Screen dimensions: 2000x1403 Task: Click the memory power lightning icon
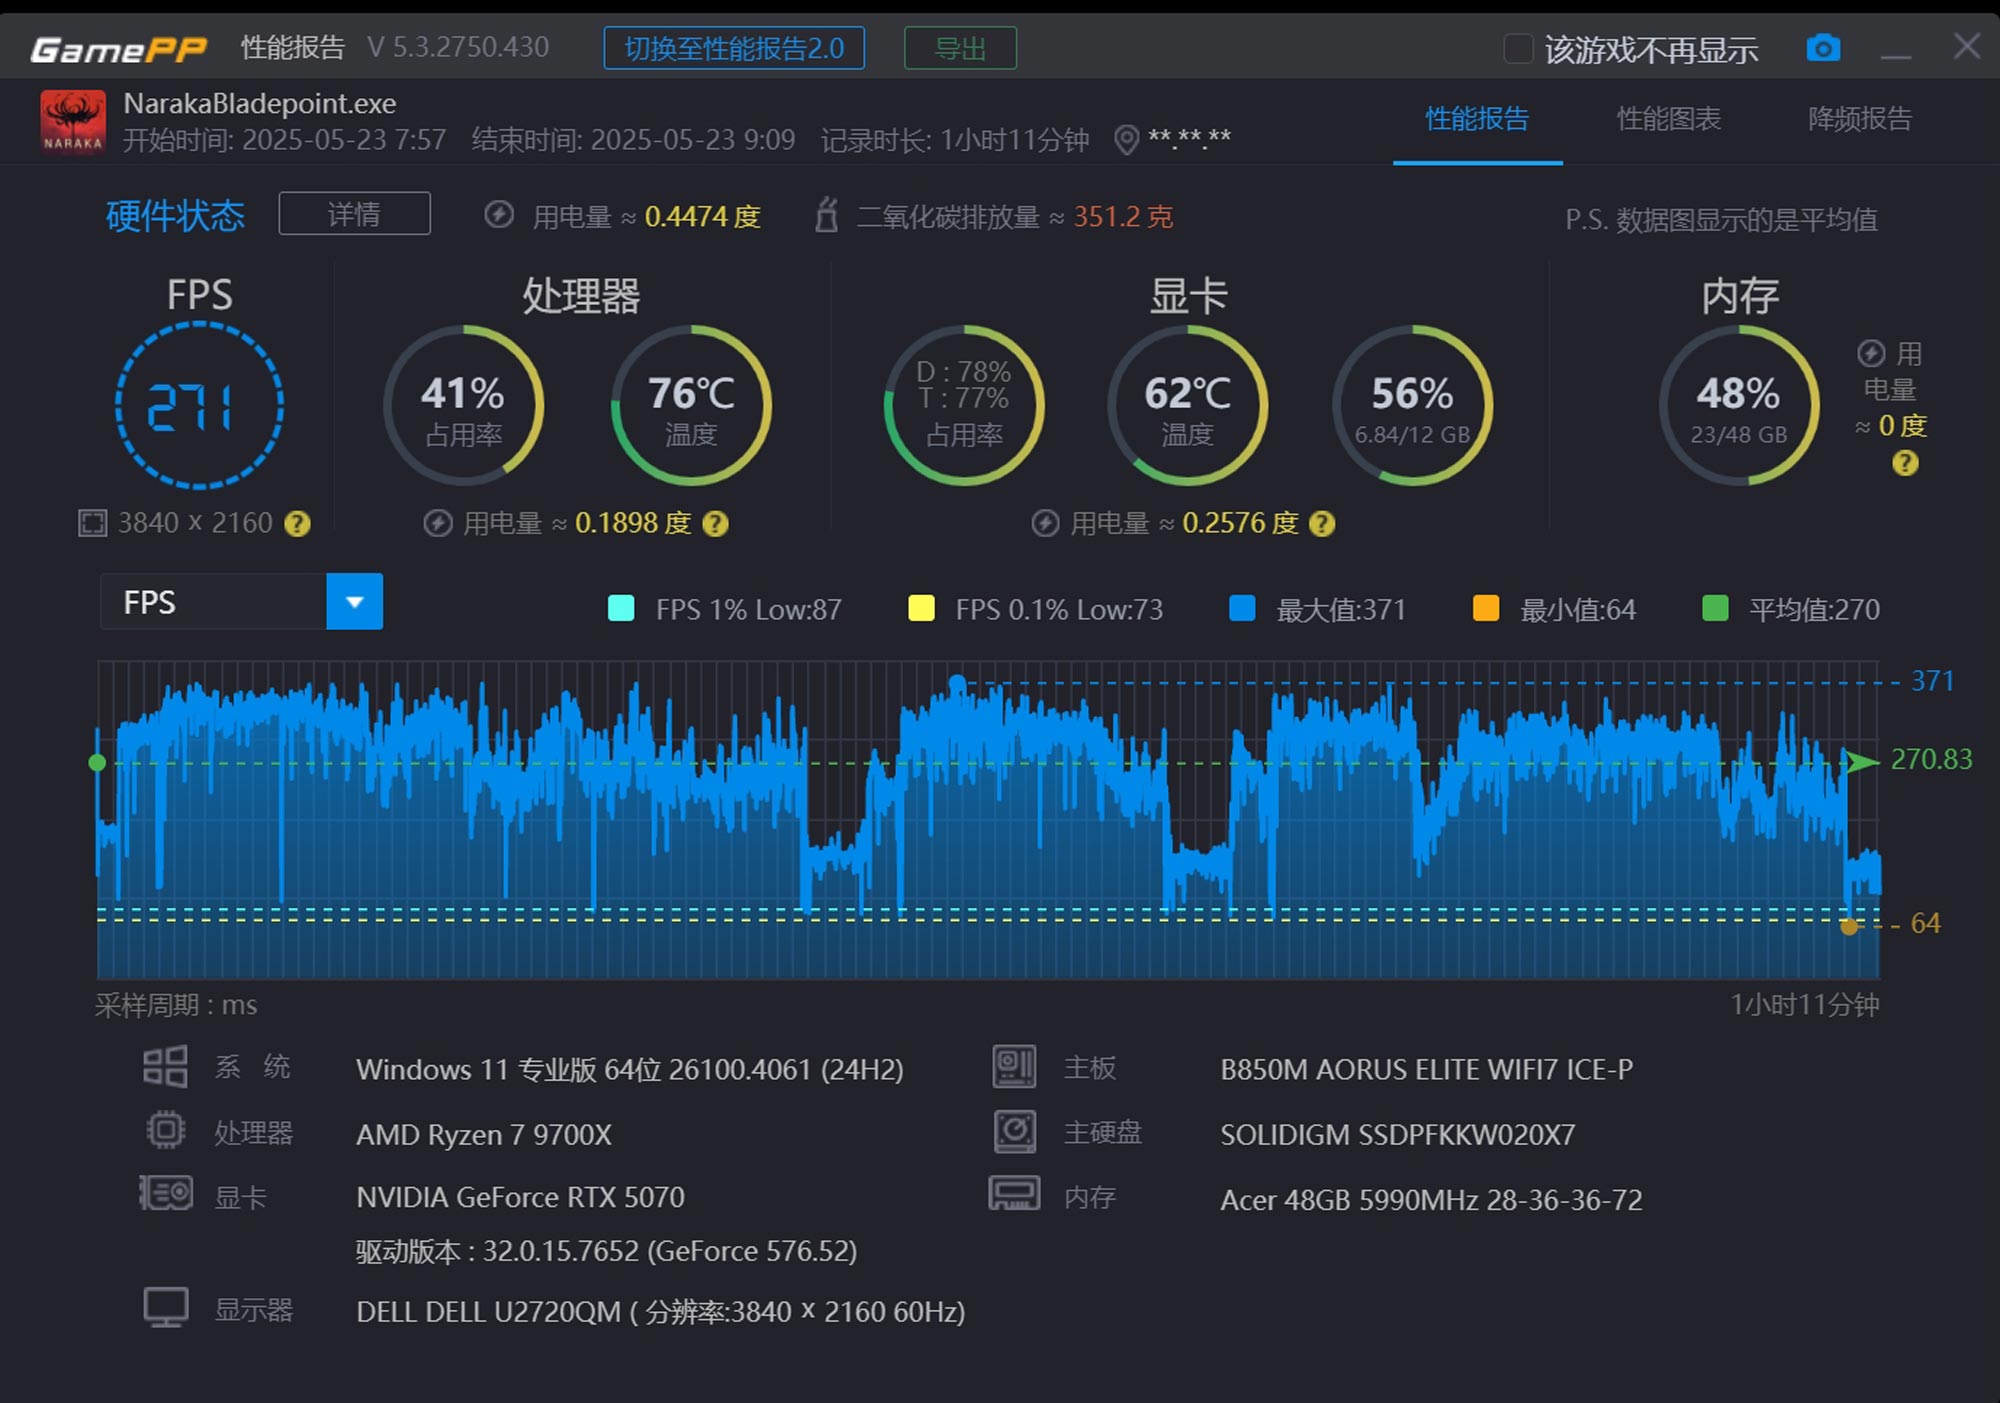(1871, 354)
